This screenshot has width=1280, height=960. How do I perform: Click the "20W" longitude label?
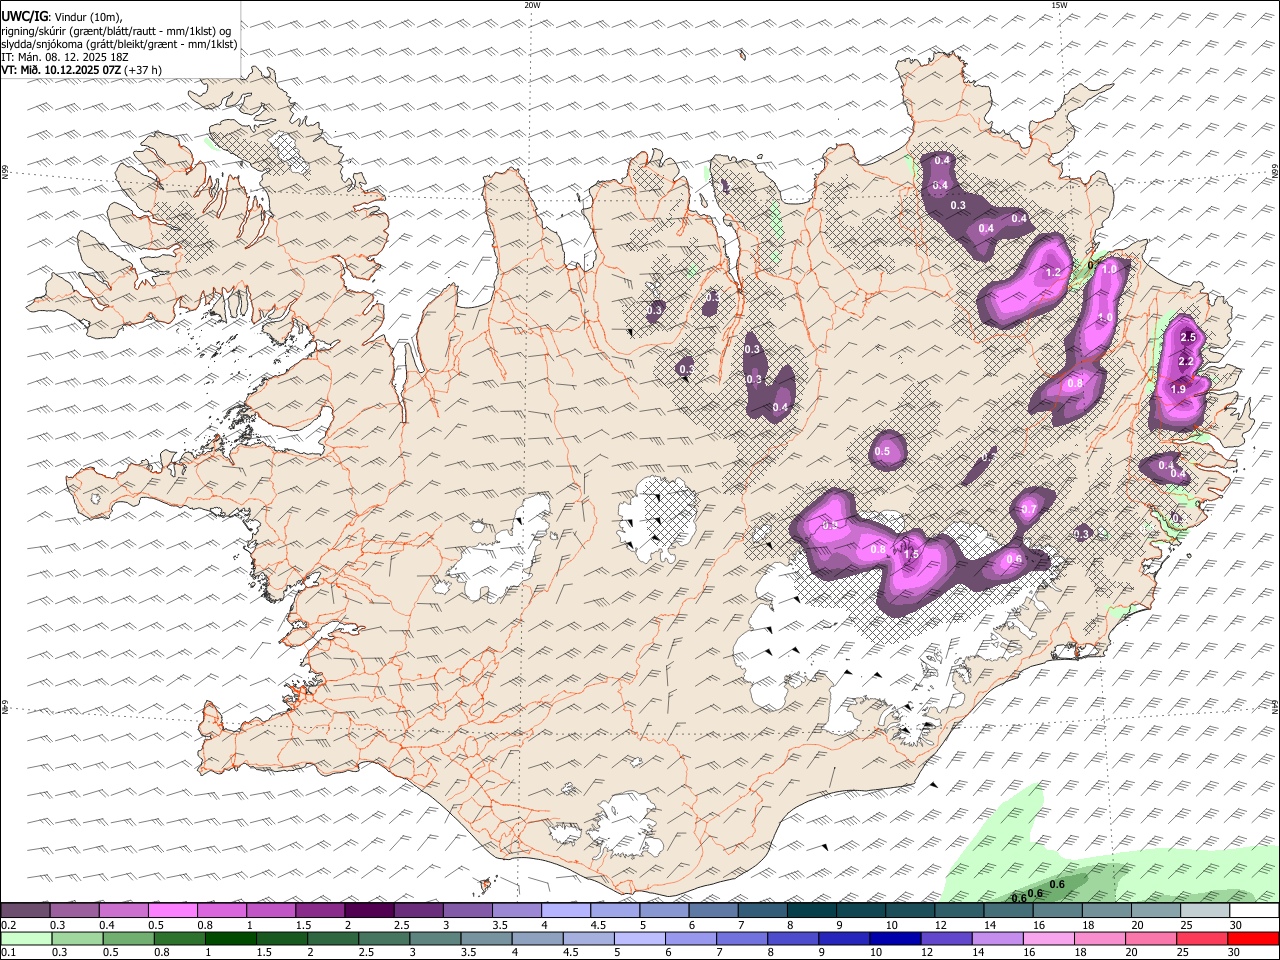532,5
